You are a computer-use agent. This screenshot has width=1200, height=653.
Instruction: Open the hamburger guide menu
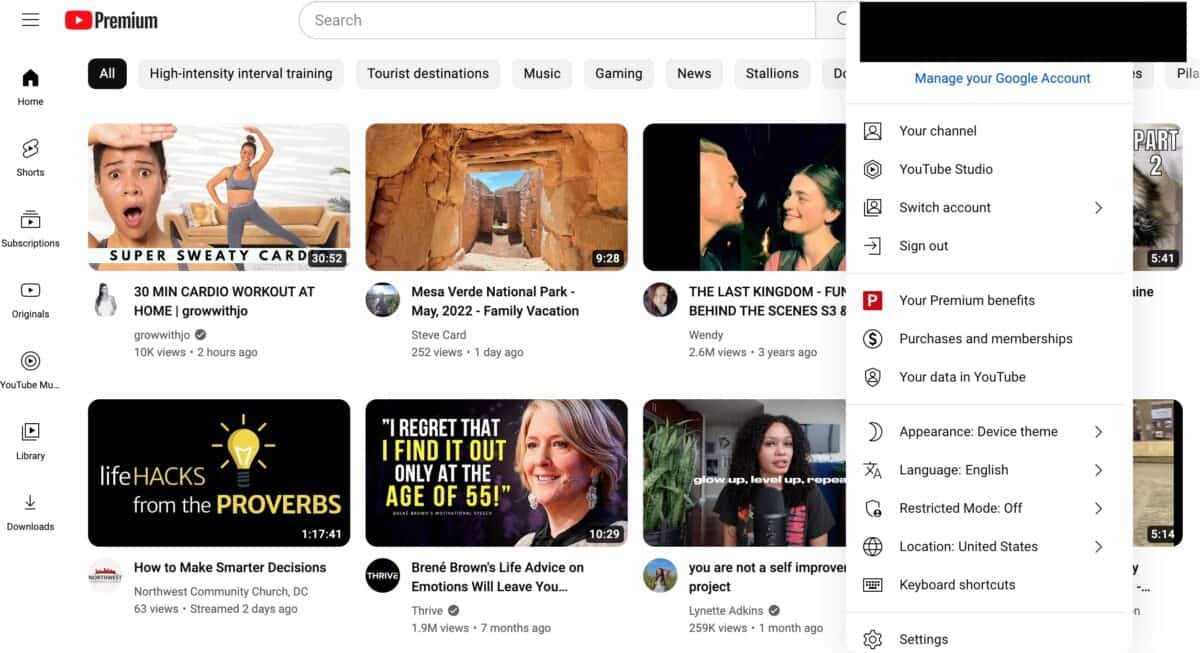pos(30,20)
